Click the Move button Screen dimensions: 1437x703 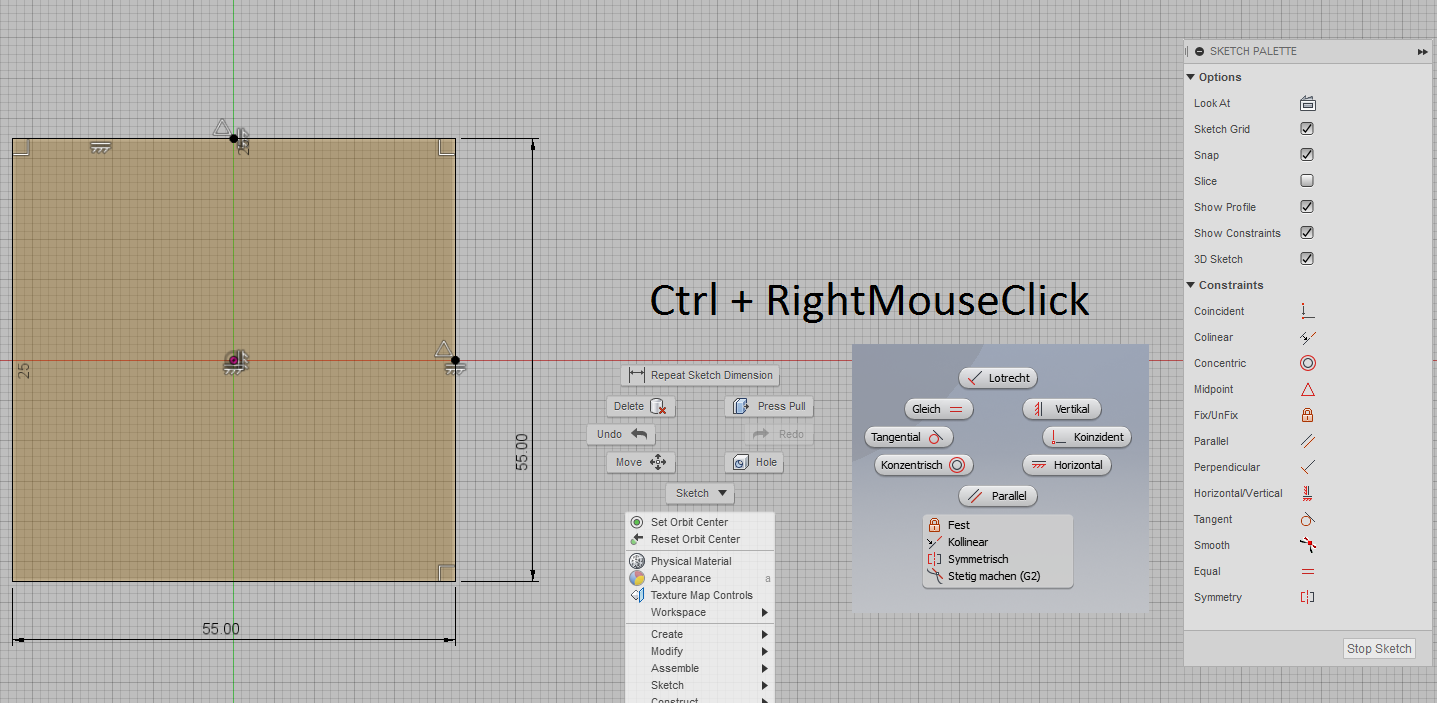(x=641, y=462)
